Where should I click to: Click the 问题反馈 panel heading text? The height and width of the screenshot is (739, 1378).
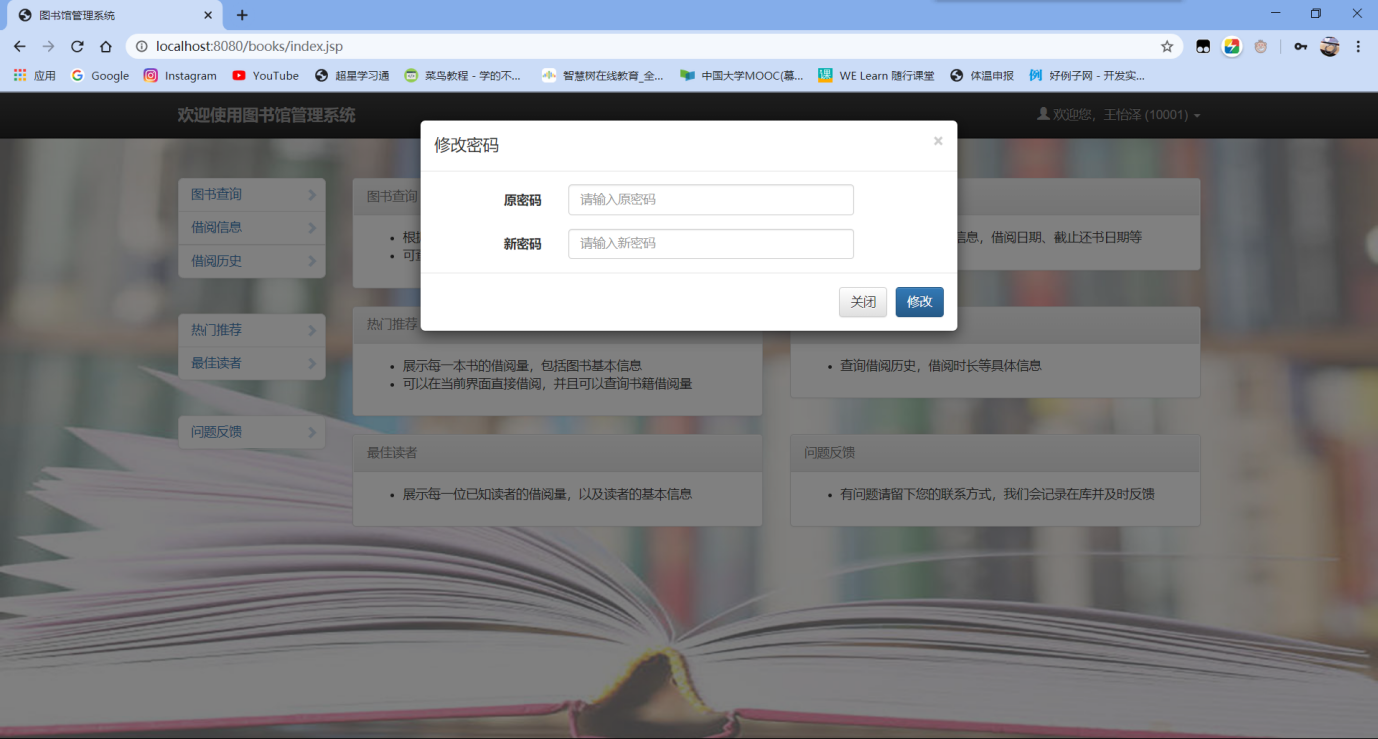click(x=830, y=453)
